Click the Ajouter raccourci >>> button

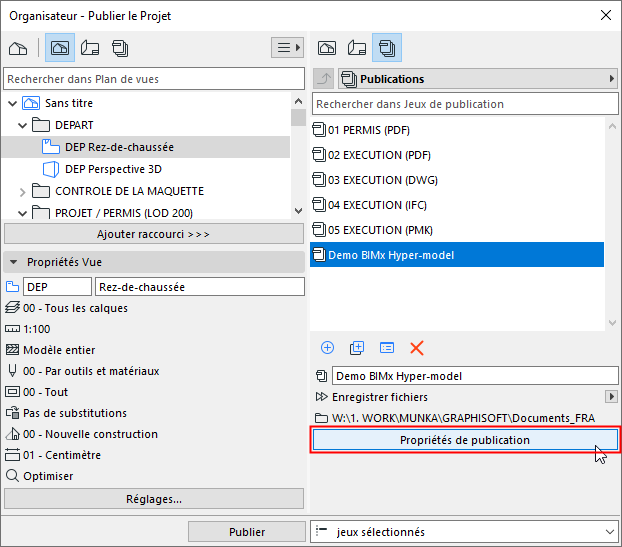click(154, 234)
